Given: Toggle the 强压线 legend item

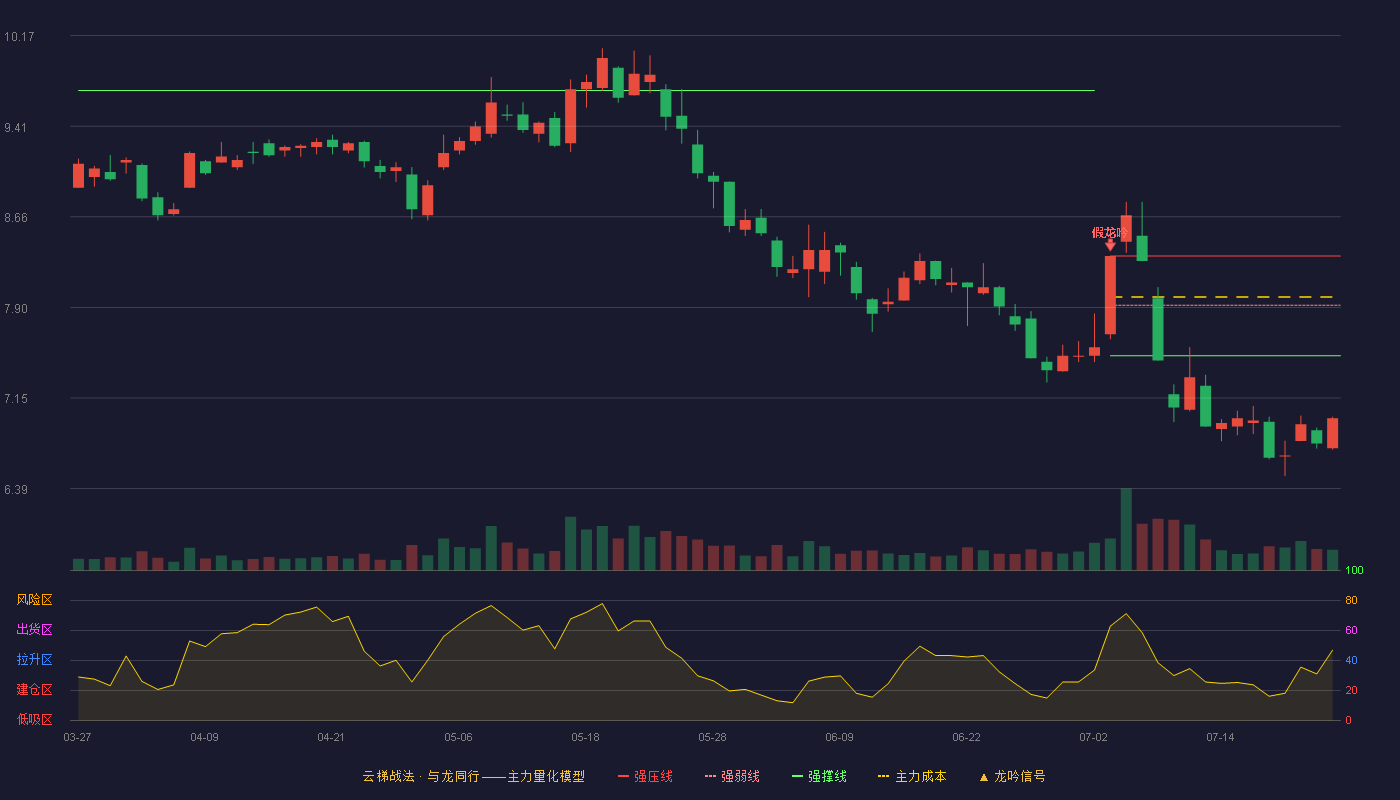Looking at the screenshot, I should (x=645, y=776).
